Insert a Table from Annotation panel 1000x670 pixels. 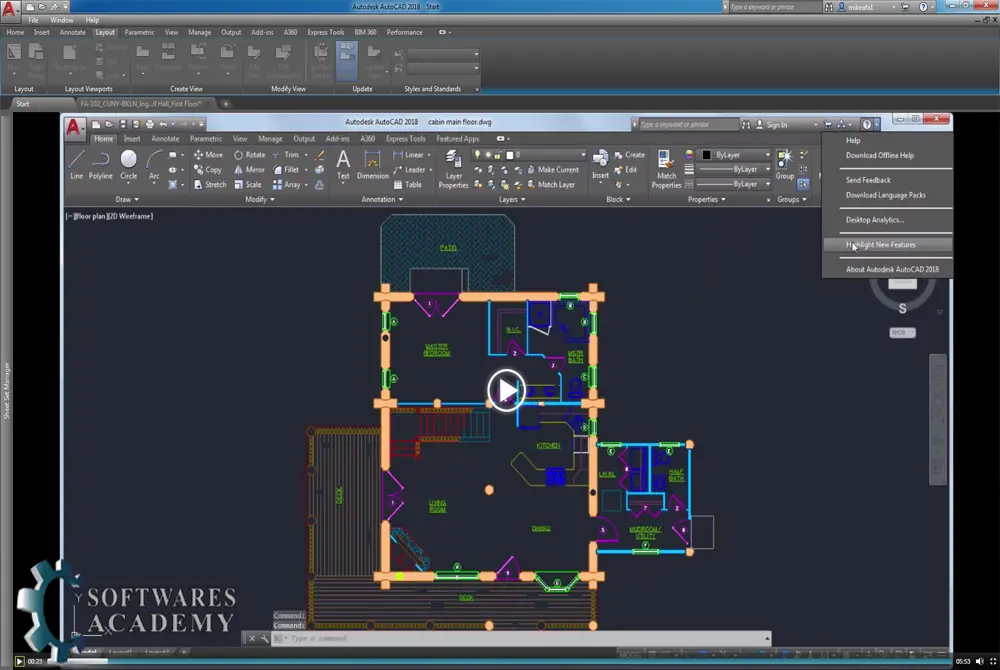[408, 184]
